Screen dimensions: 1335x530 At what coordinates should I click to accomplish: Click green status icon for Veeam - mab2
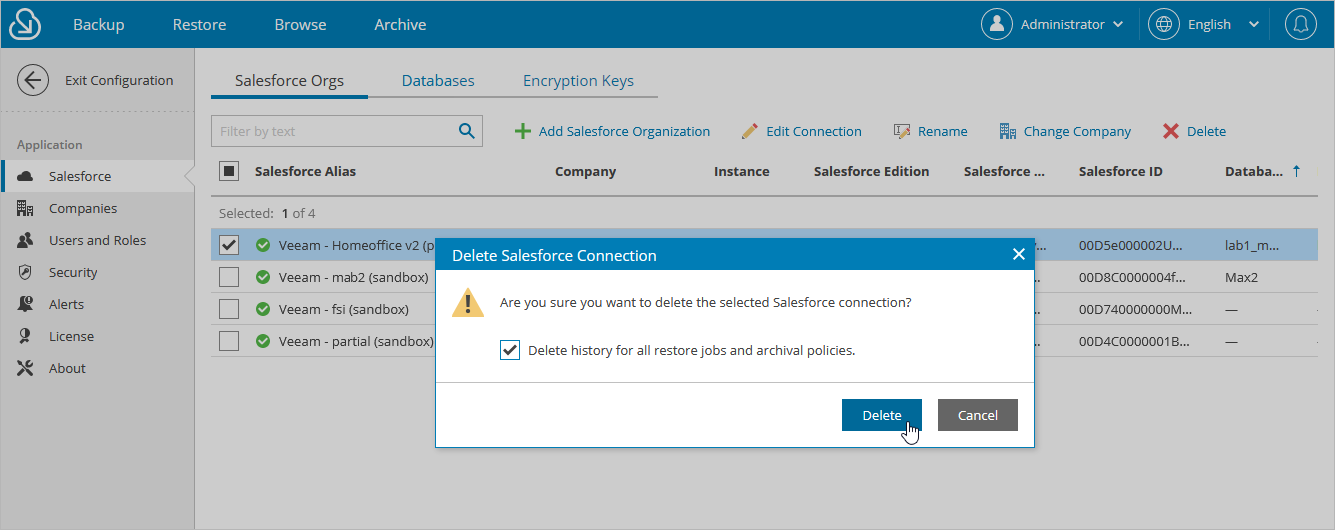(263, 277)
